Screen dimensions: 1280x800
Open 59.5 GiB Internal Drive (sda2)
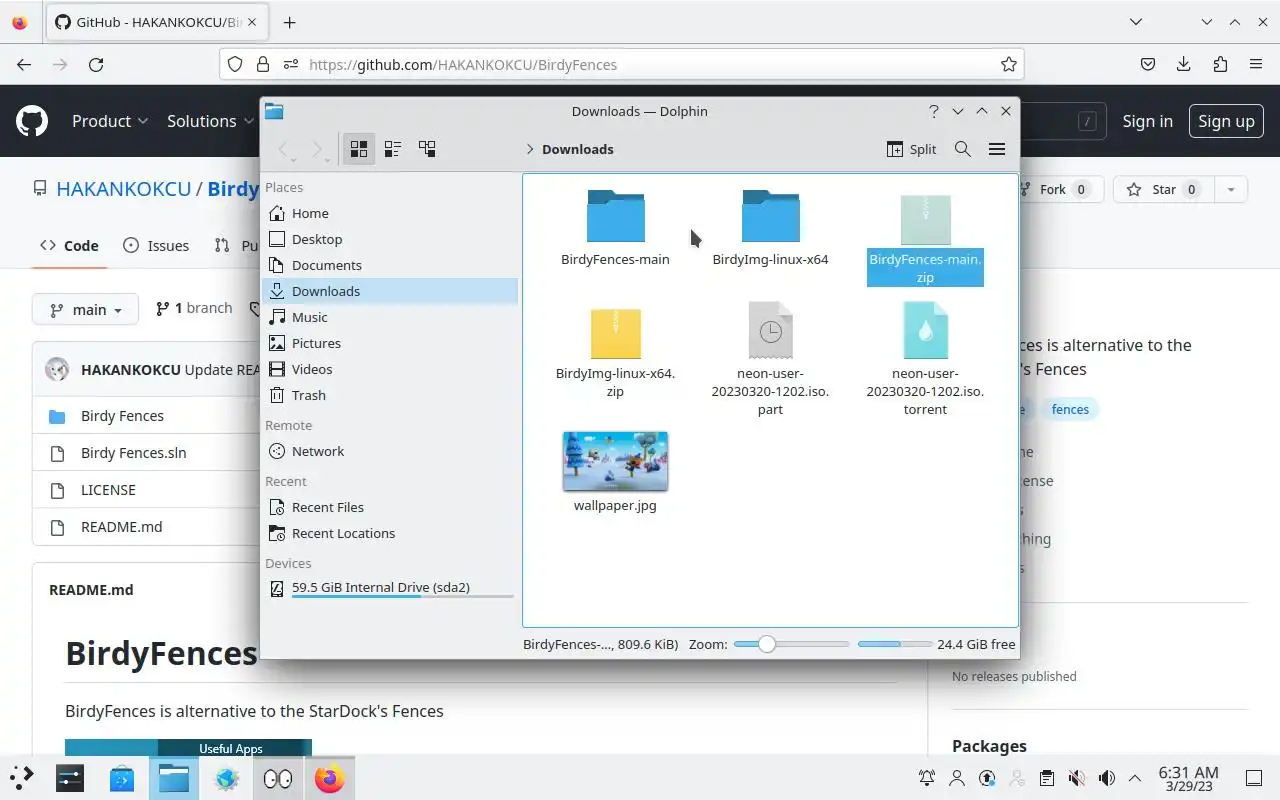pos(390,588)
